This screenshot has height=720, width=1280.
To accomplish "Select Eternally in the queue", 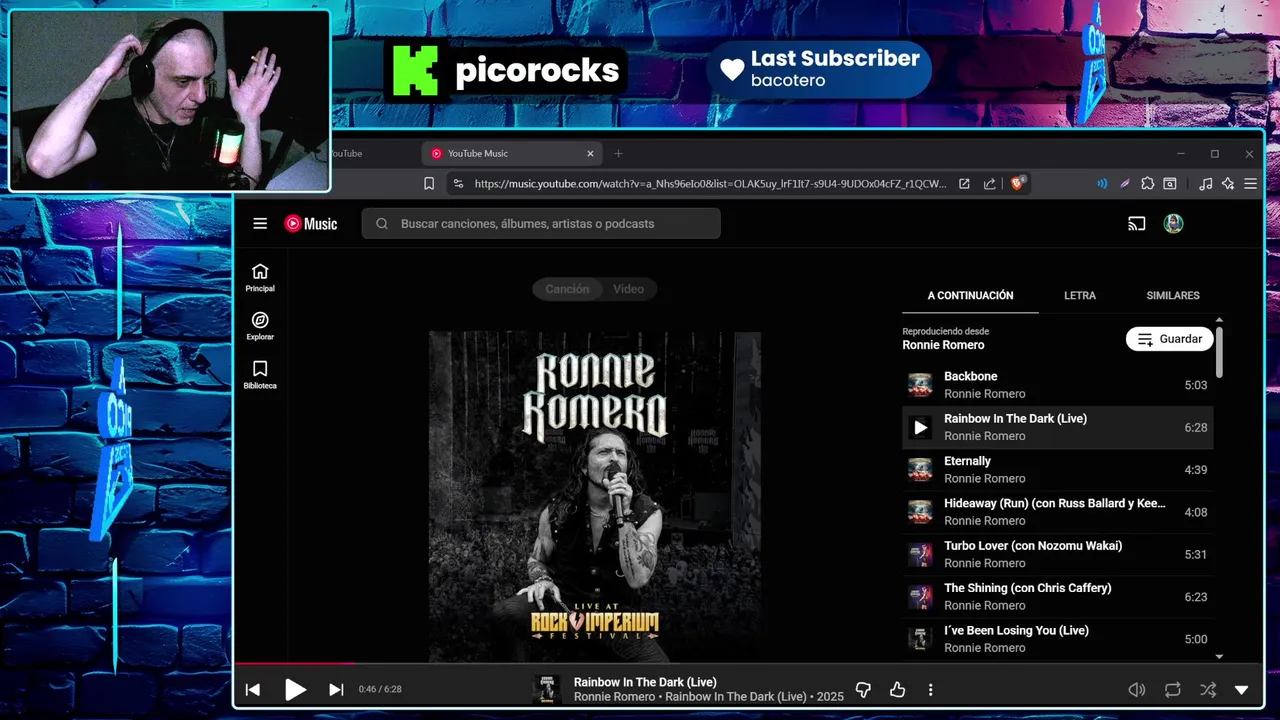I will pyautogui.click(x=1058, y=470).
